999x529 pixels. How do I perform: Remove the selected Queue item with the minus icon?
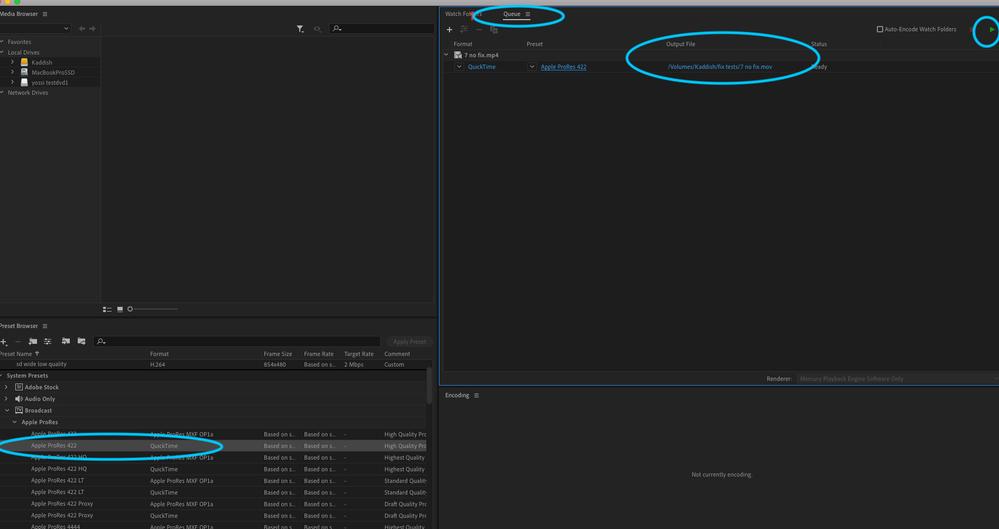click(x=479, y=30)
